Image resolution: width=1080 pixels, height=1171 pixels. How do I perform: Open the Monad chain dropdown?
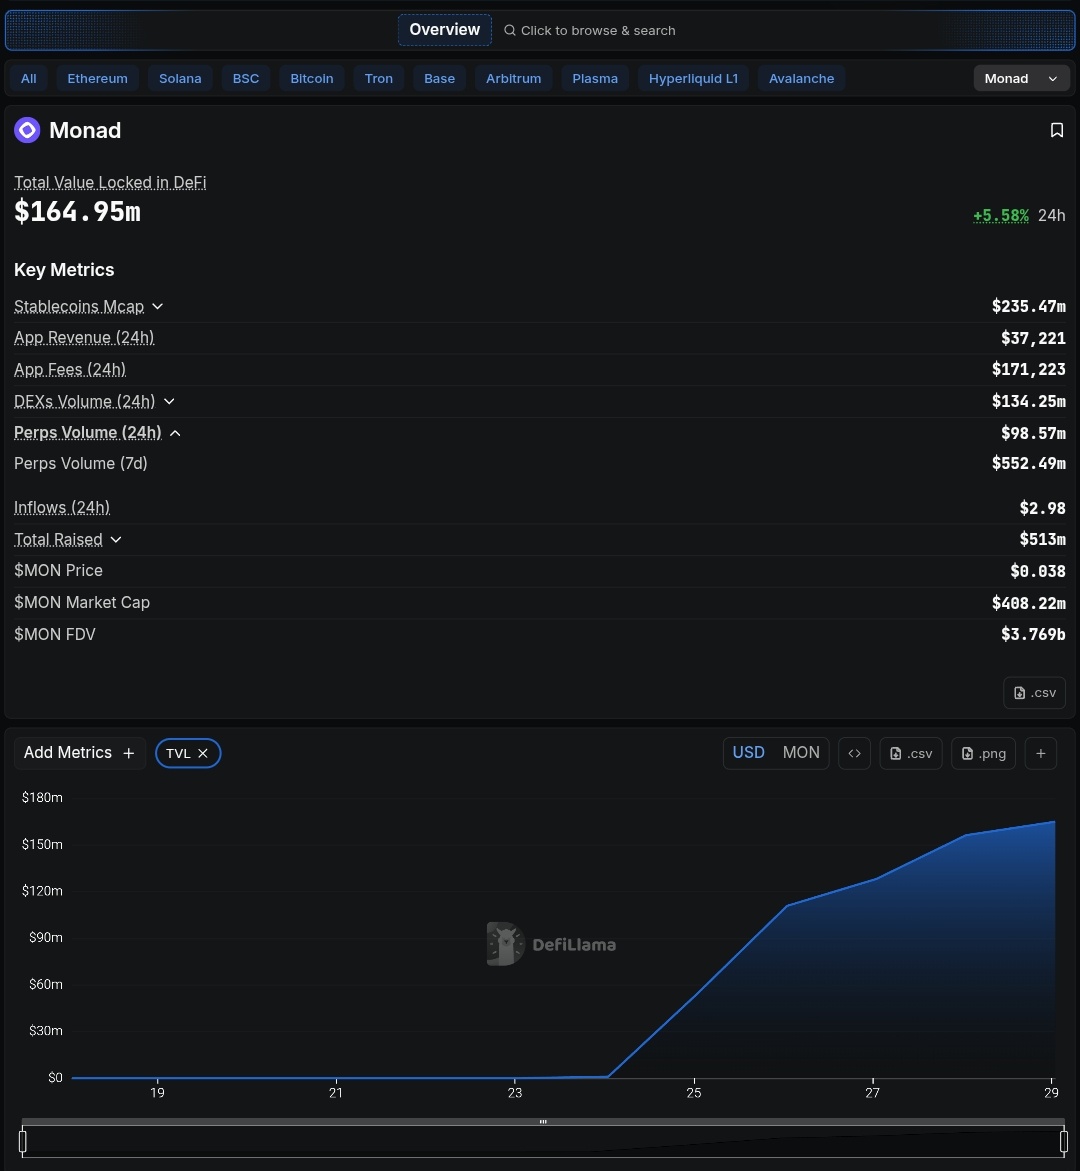pos(1021,78)
